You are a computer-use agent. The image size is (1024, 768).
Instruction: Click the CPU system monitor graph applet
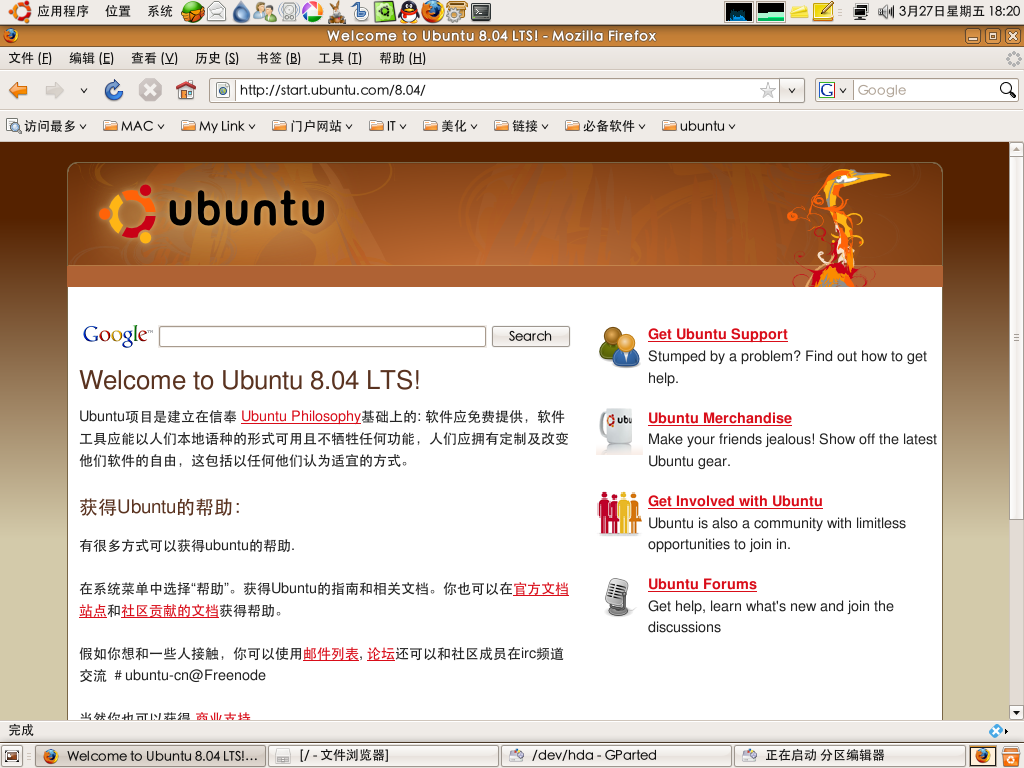pyautogui.click(x=739, y=12)
